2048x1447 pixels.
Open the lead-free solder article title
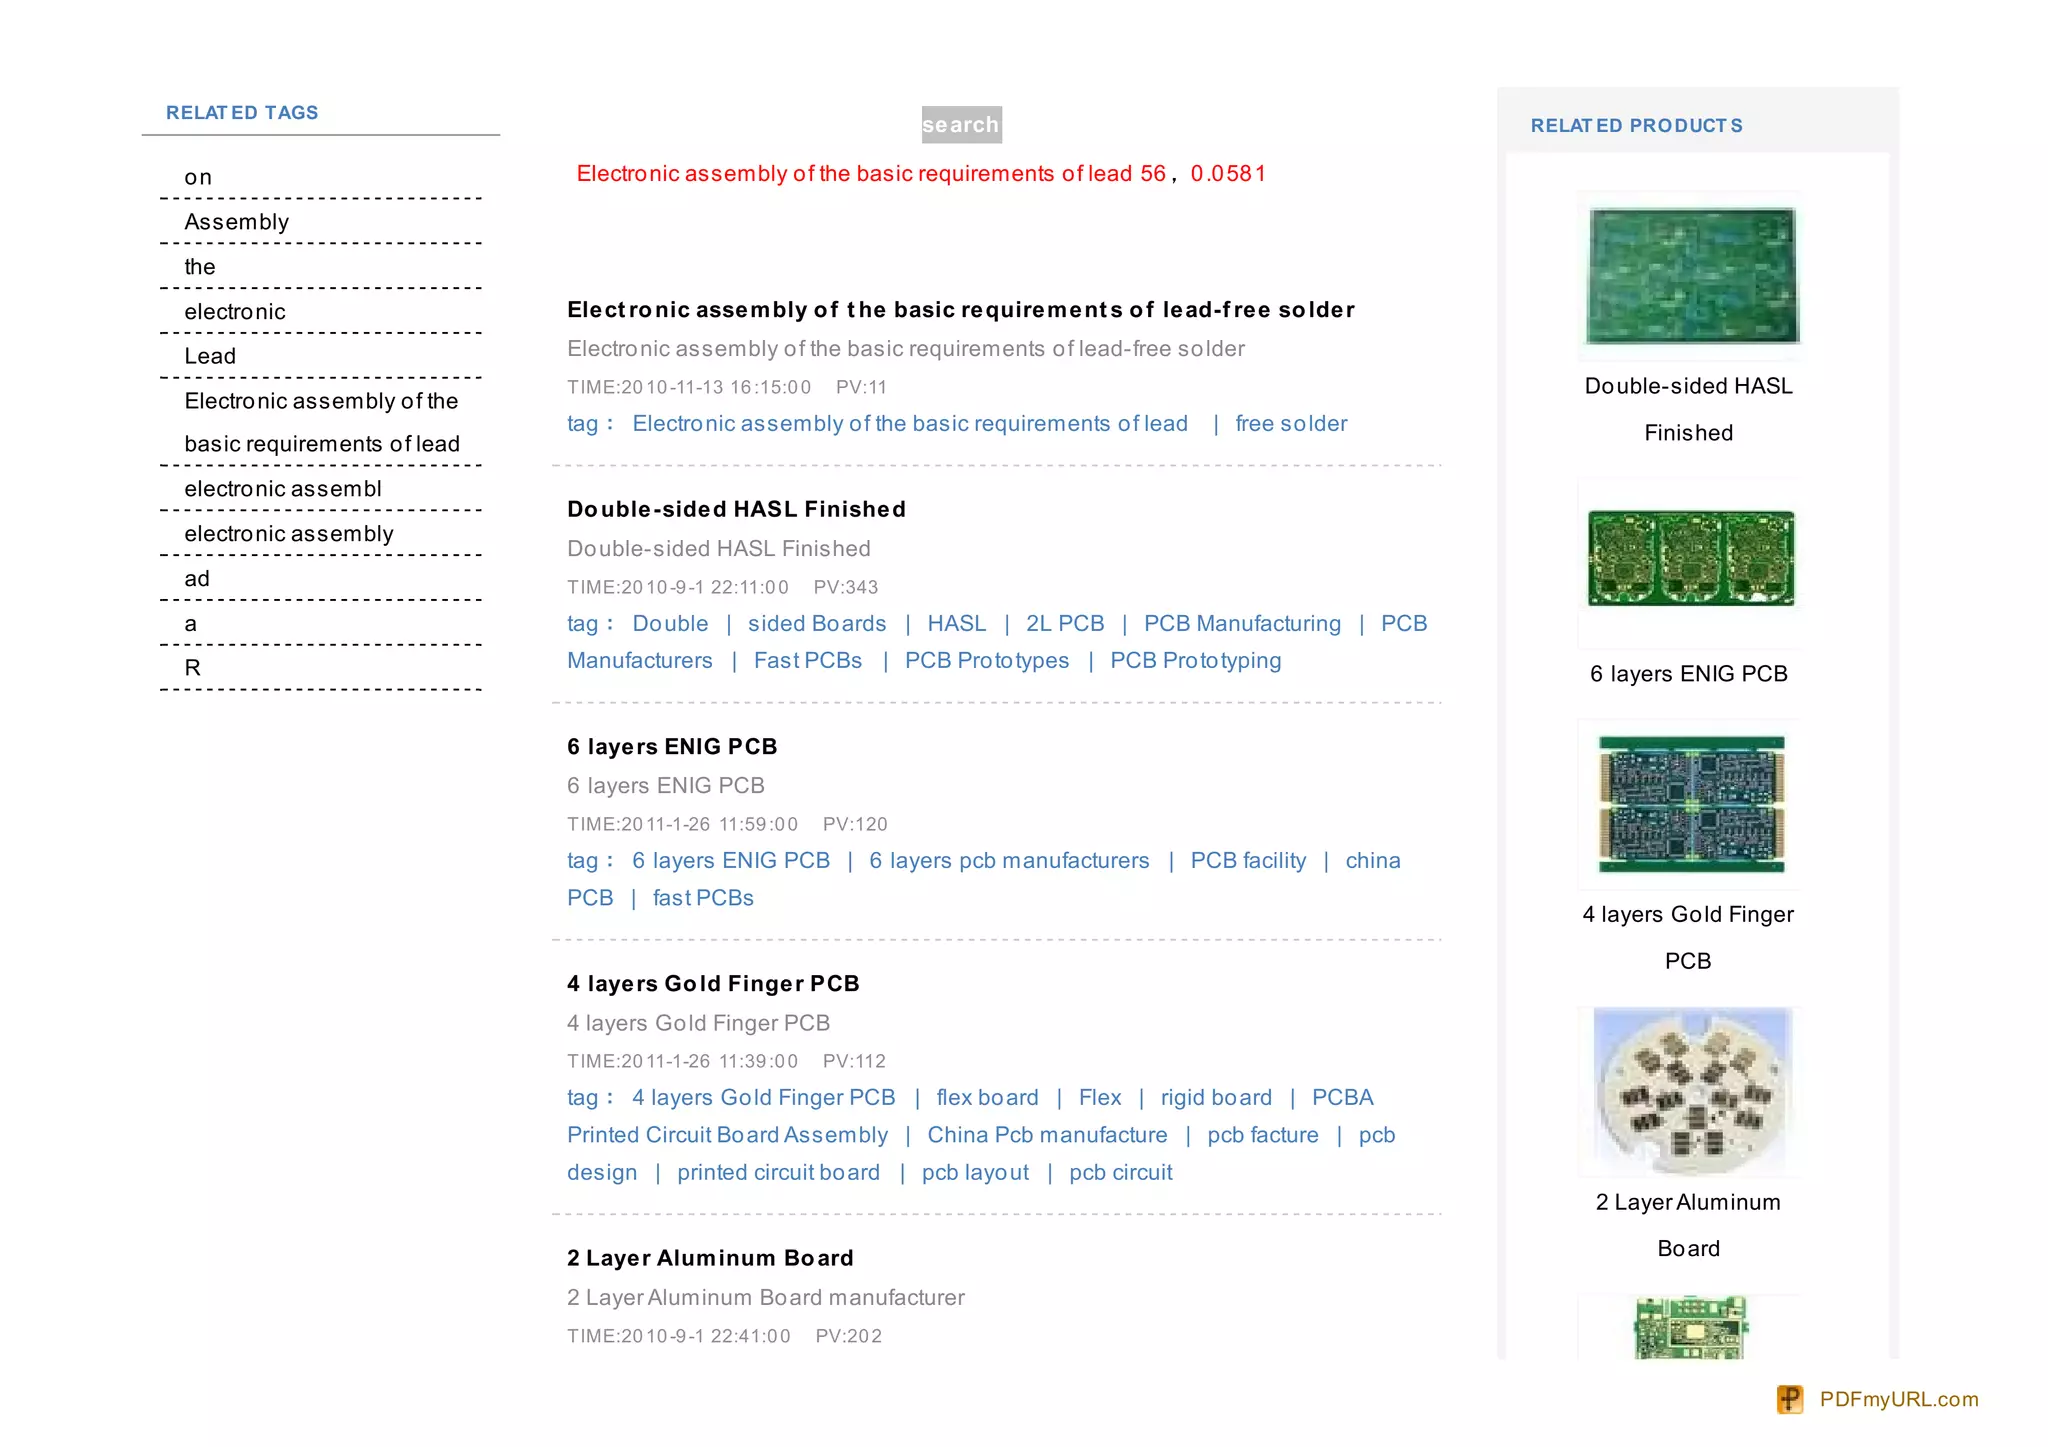pos(960,310)
